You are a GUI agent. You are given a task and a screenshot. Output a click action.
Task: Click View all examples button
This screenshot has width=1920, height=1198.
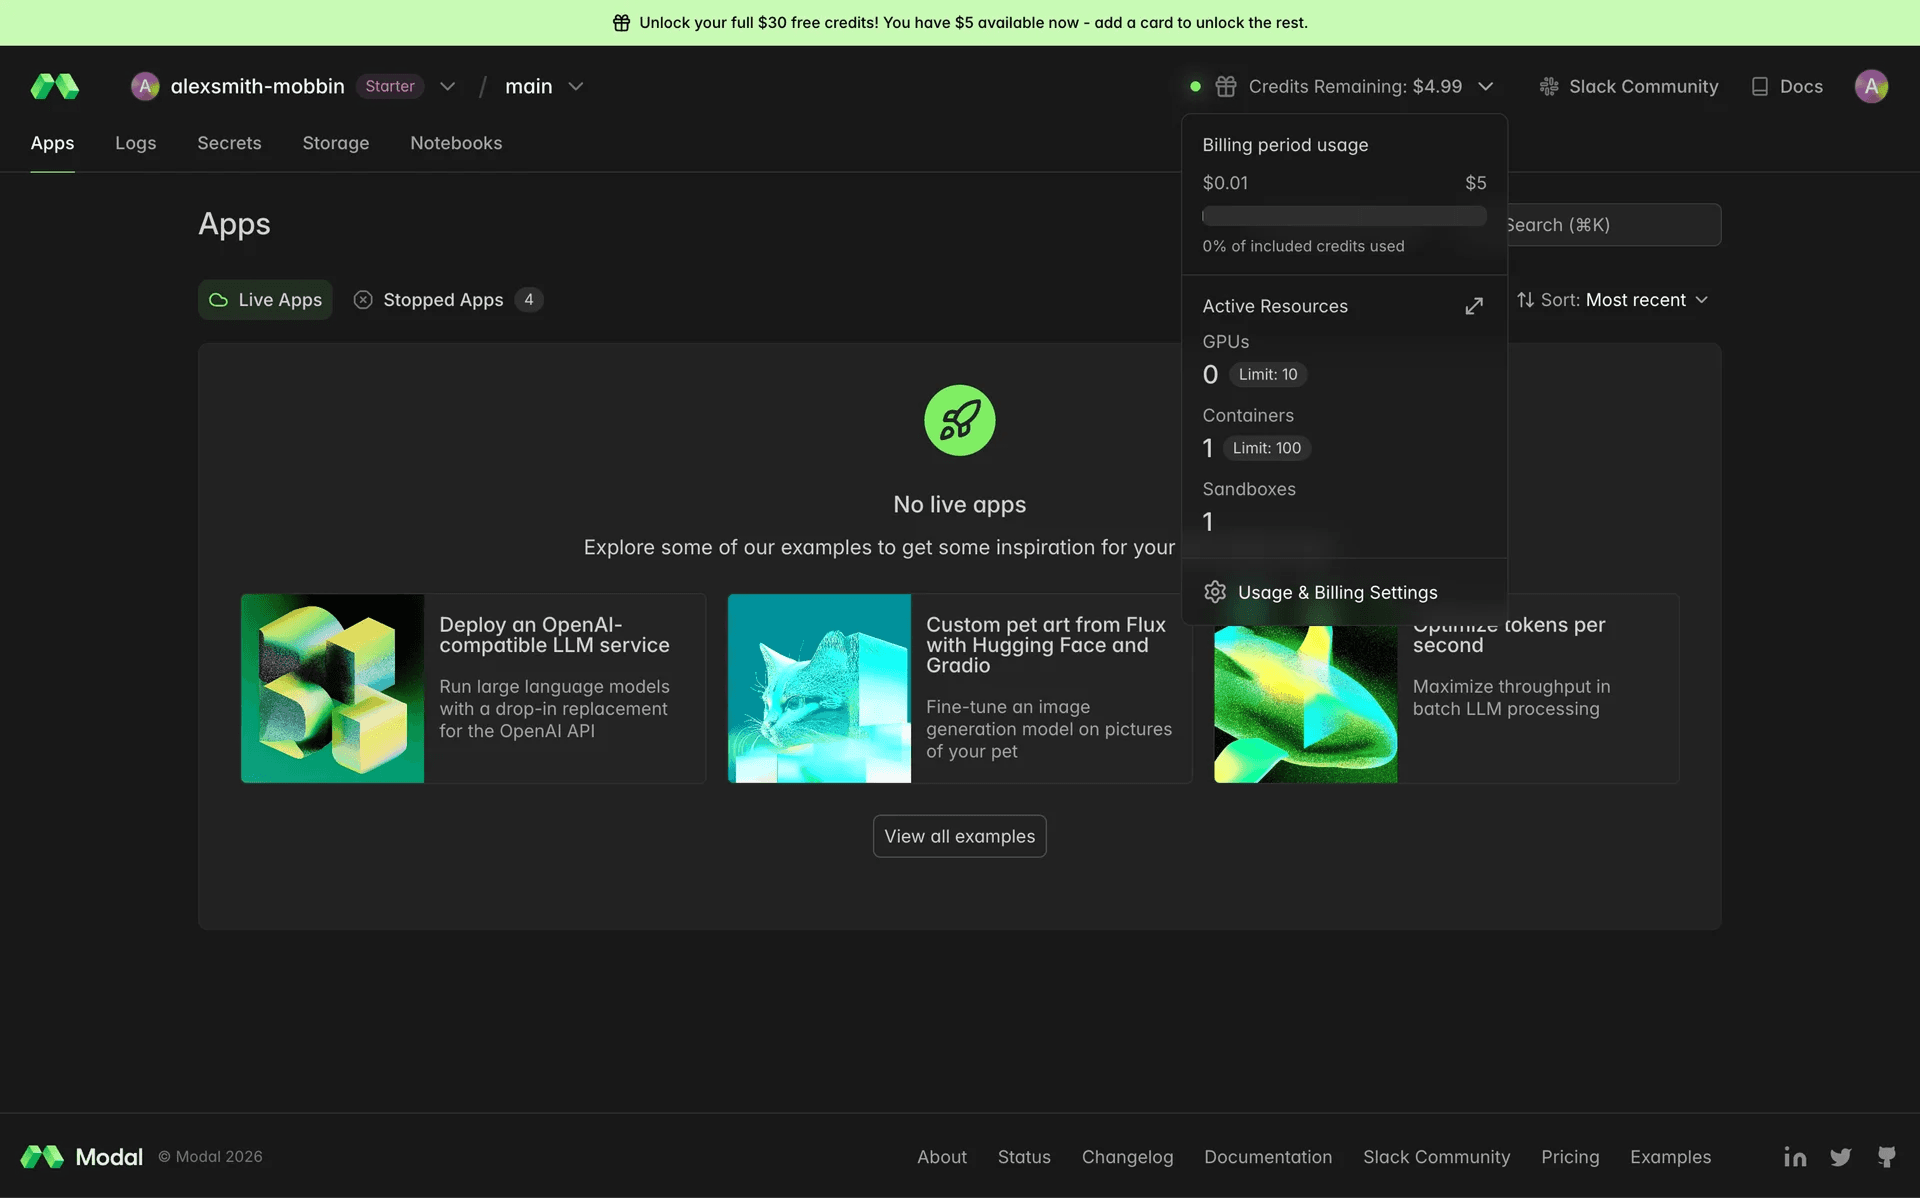(959, 836)
